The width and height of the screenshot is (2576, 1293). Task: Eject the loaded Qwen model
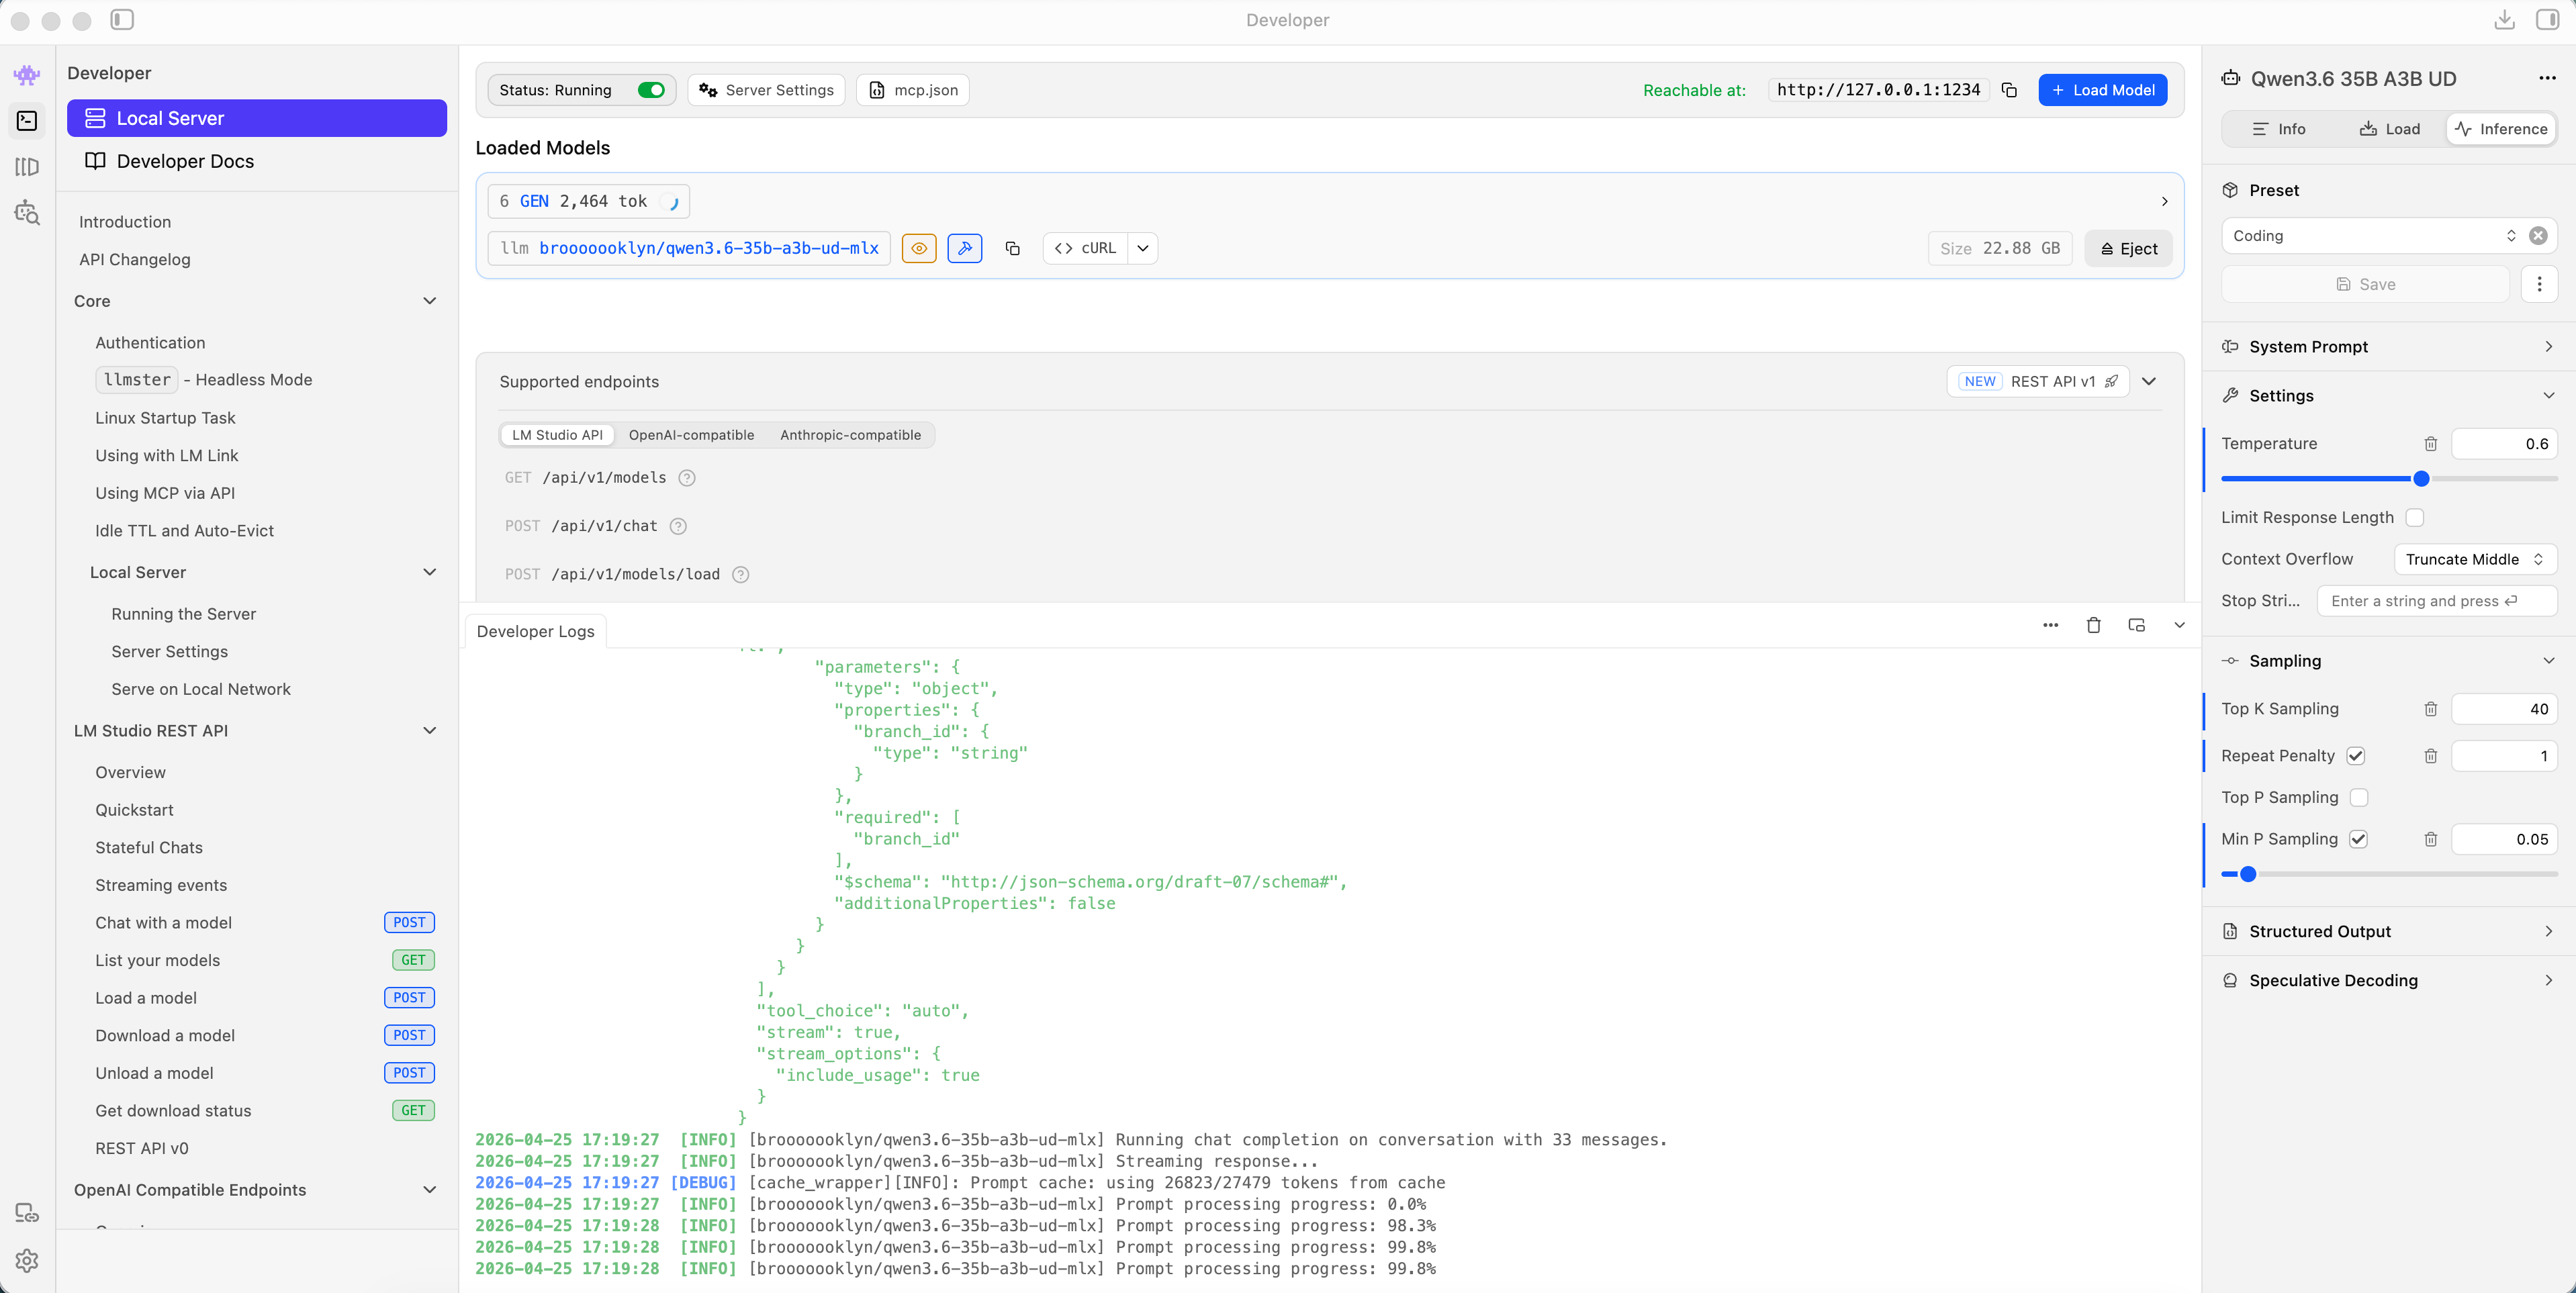tap(2128, 249)
